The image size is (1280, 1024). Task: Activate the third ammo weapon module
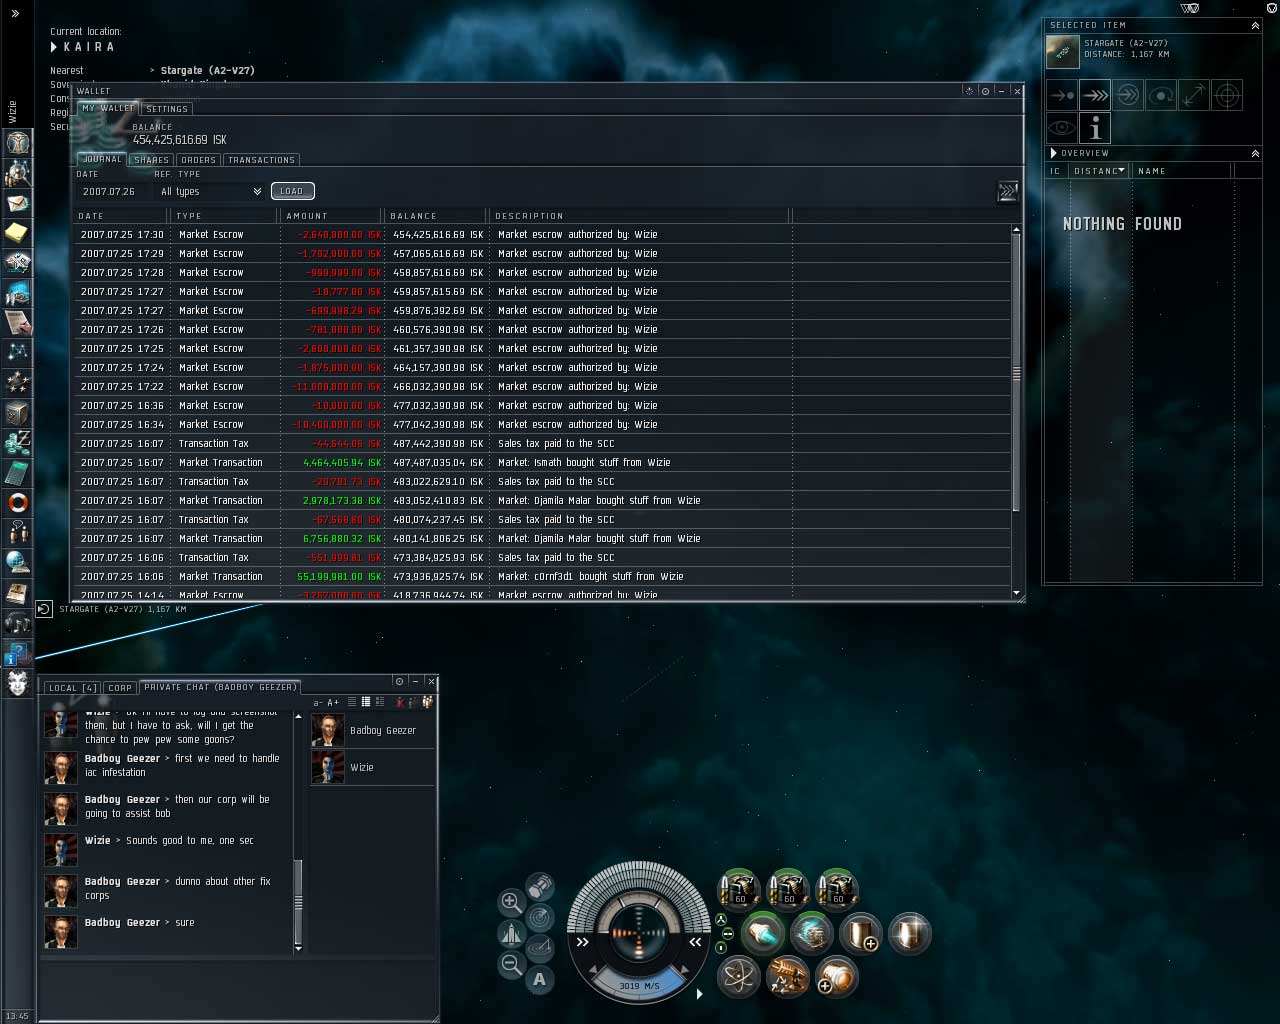tap(837, 889)
